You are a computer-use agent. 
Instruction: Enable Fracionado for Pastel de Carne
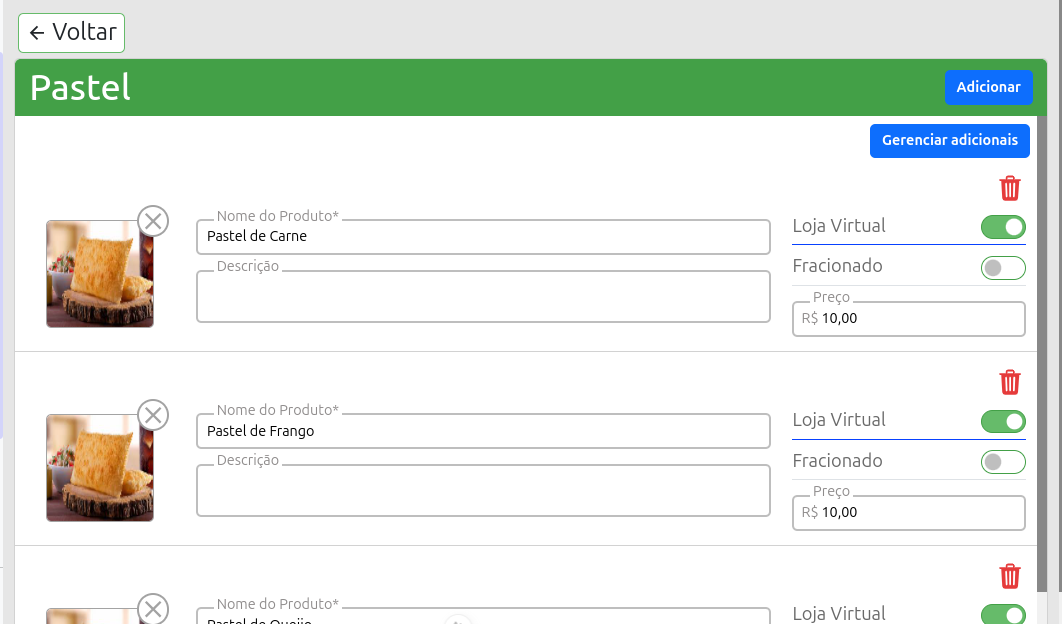click(1003, 268)
